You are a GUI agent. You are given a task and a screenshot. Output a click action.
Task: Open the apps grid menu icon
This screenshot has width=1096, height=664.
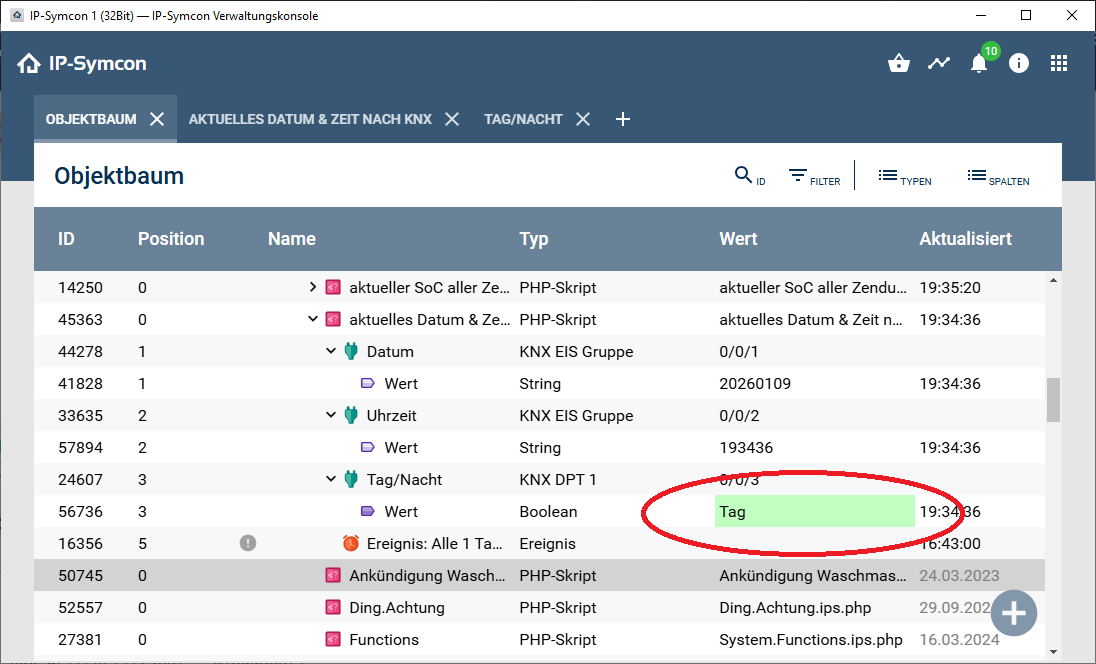(1059, 64)
